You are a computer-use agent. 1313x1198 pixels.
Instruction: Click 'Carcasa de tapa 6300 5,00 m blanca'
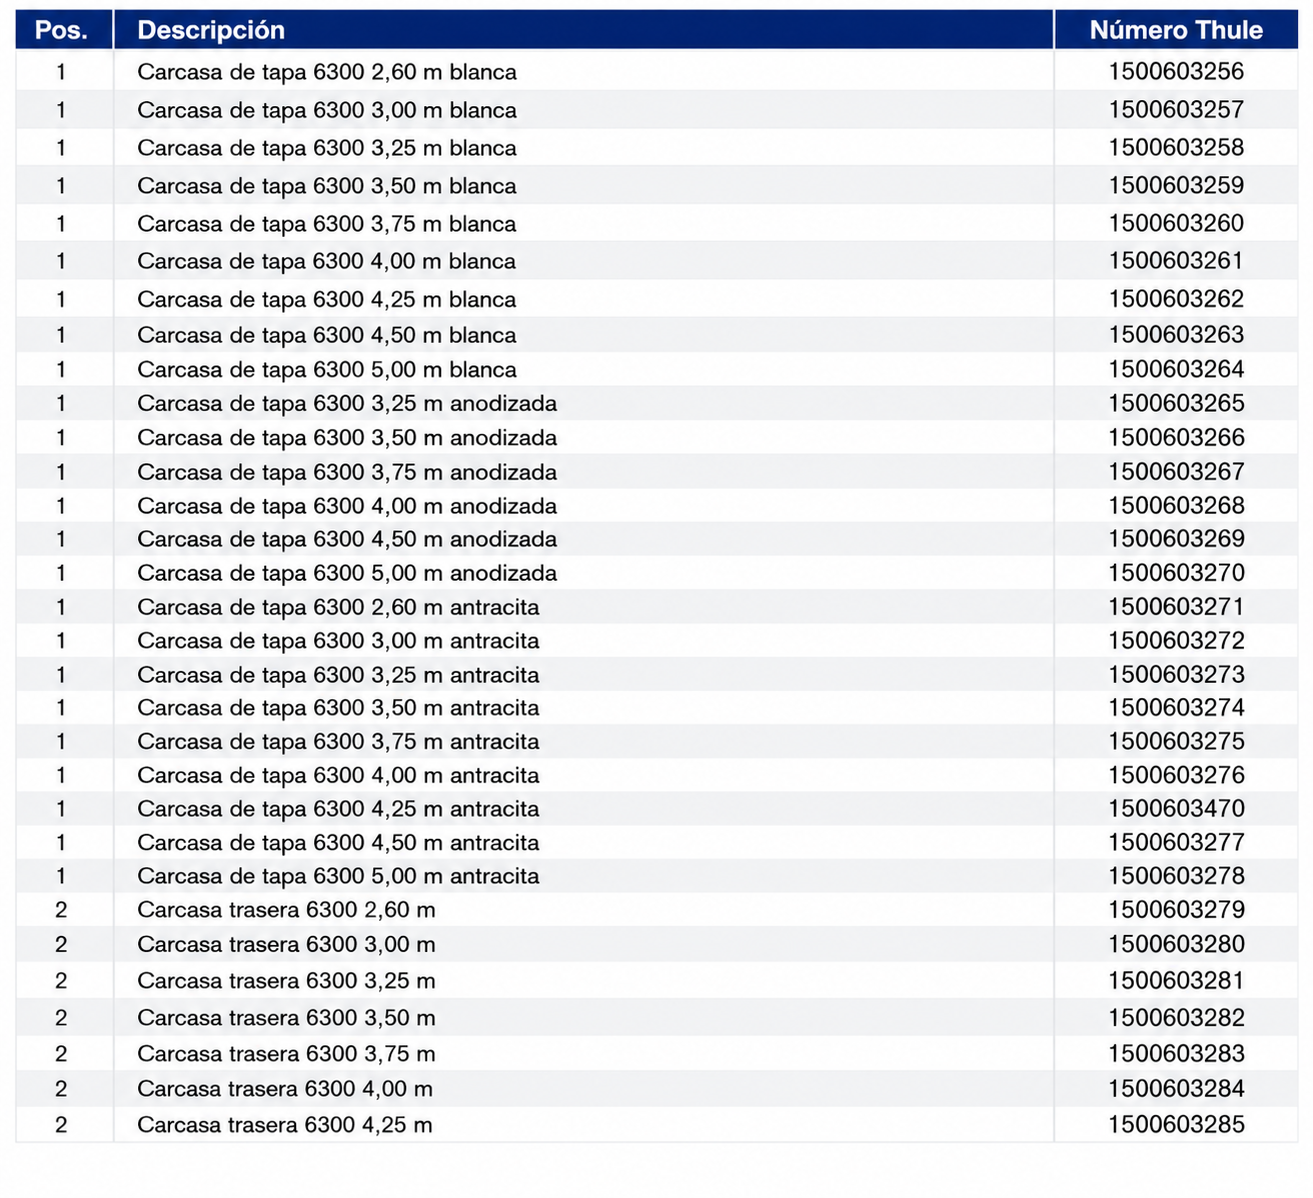pos(327,370)
